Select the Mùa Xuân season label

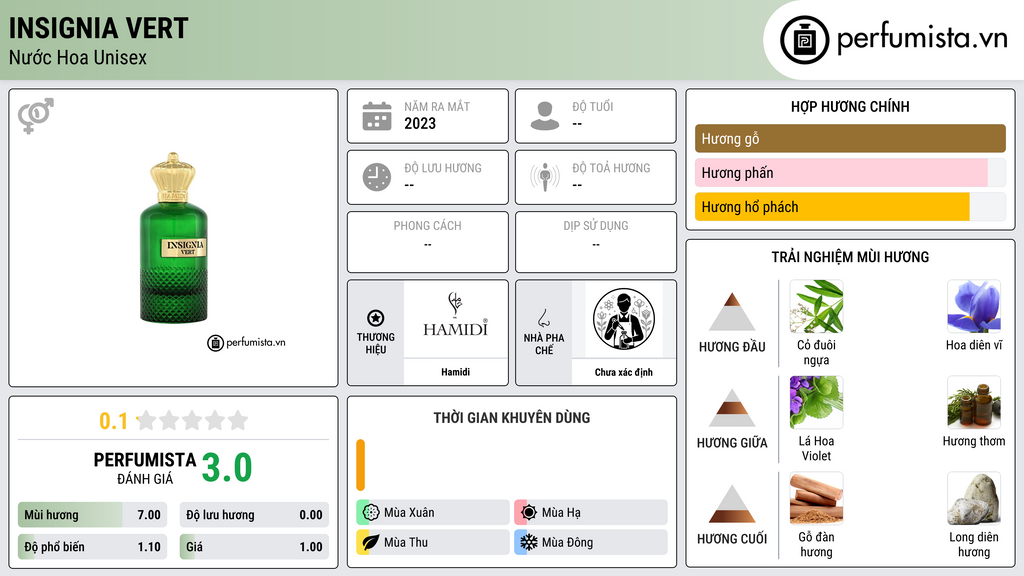[x=409, y=513]
